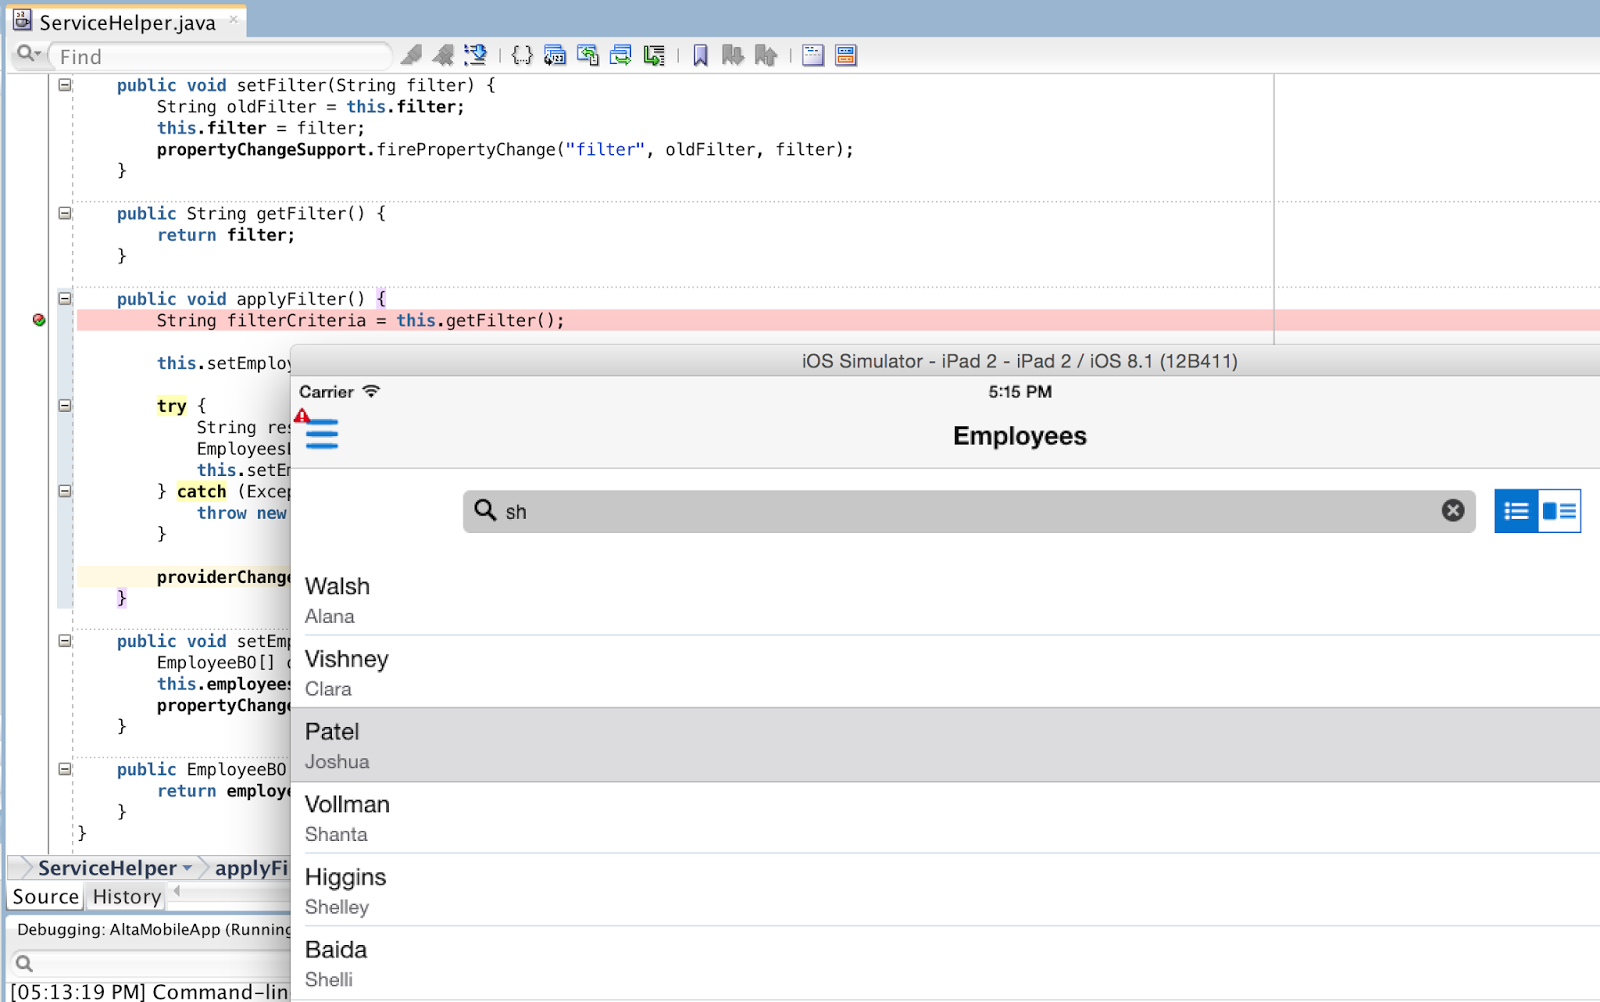
Task: Select employee Vollman Shanta
Action: pos(945,818)
